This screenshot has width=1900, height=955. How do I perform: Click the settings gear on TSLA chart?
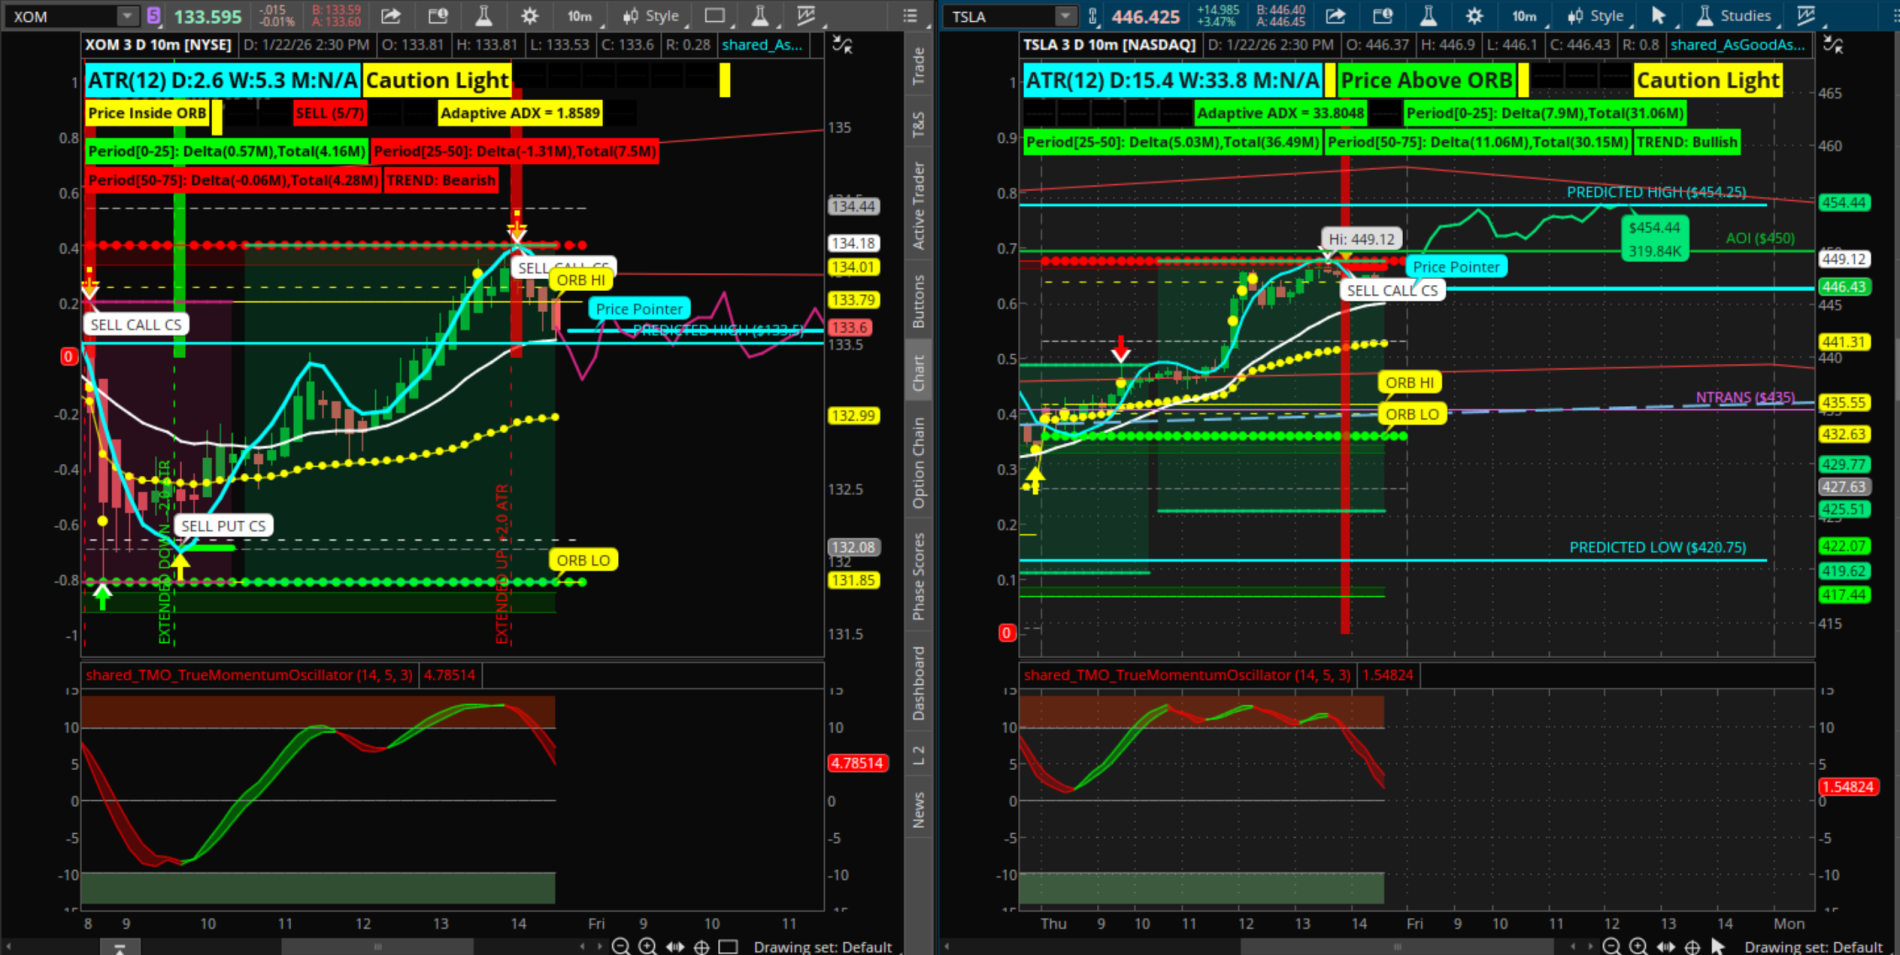tap(1474, 16)
